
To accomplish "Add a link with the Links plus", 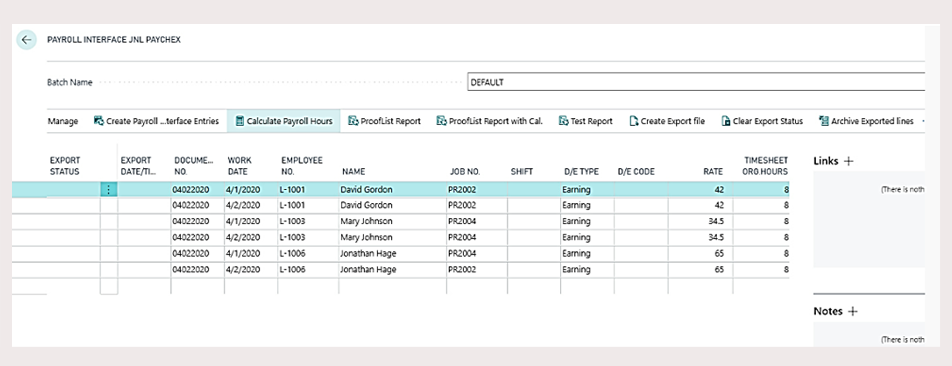I will coord(849,161).
